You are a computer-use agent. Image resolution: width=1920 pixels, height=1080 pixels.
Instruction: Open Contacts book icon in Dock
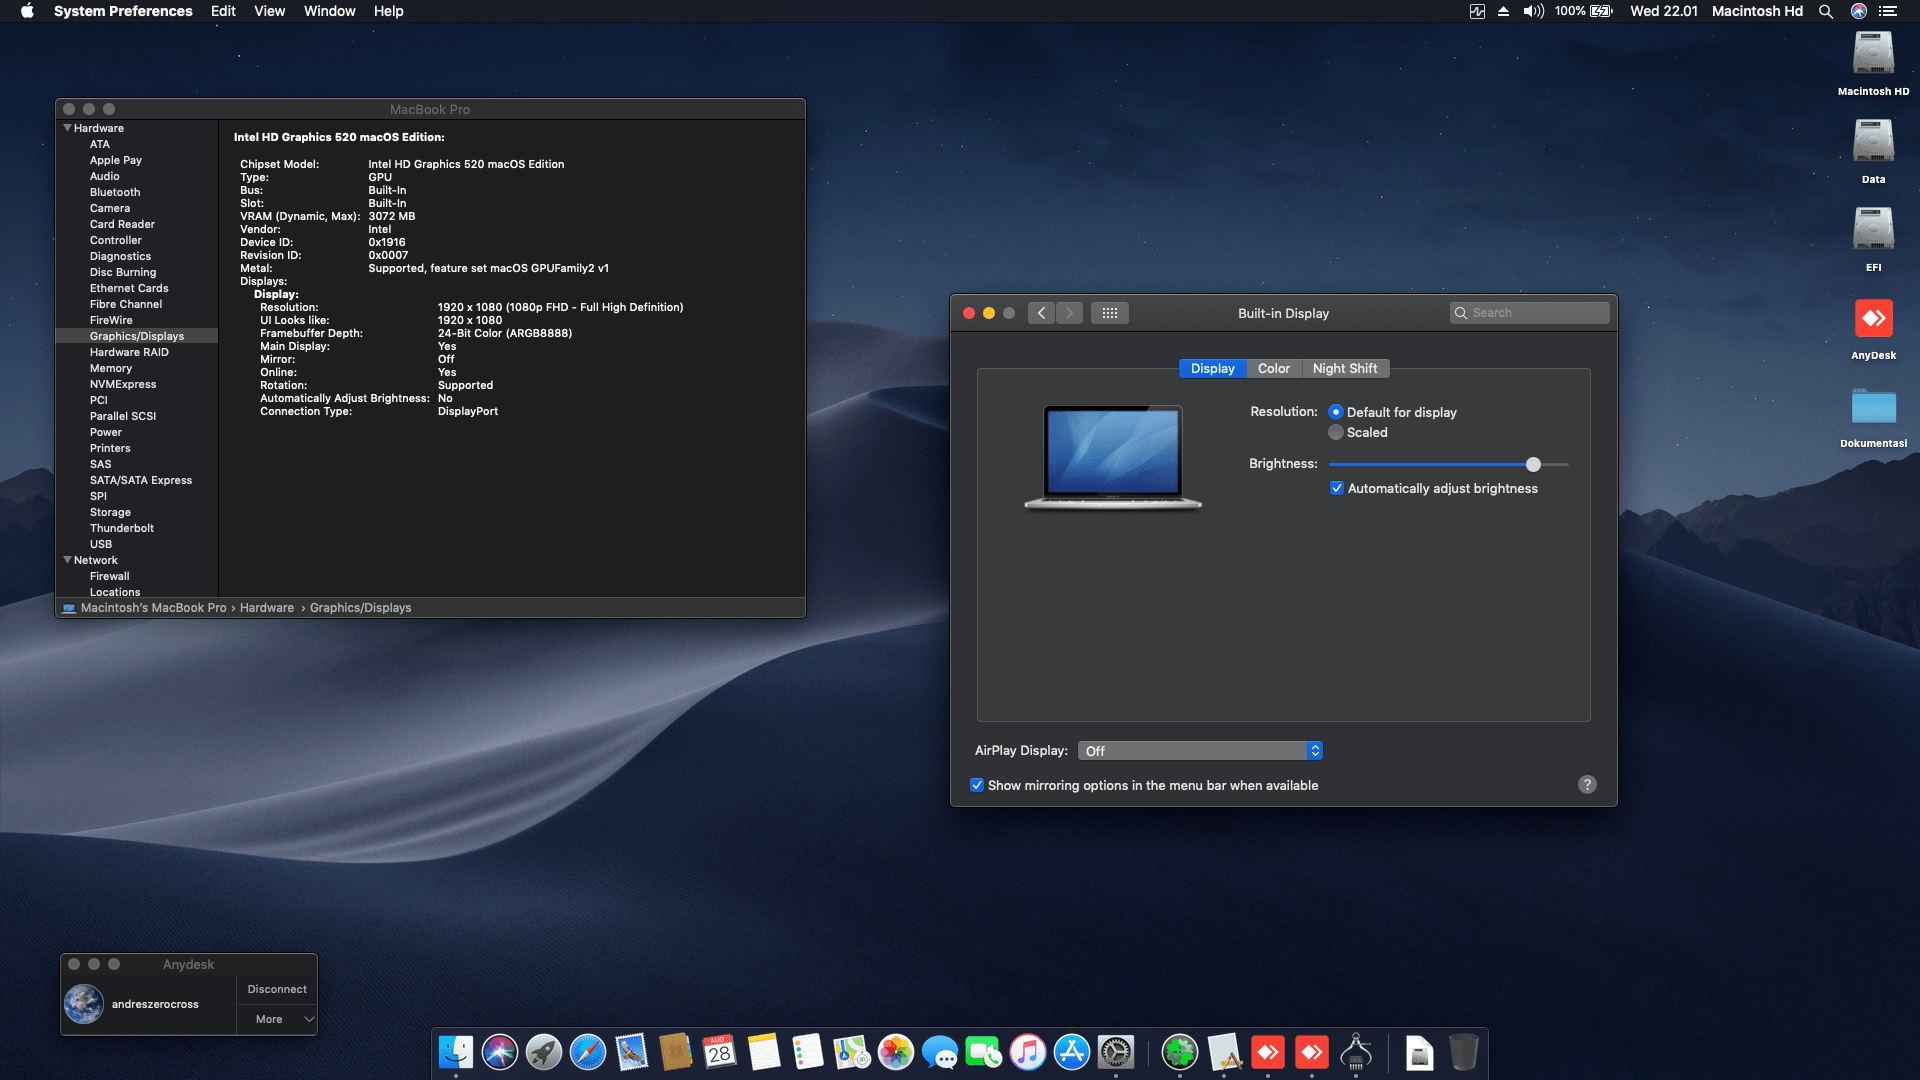tap(676, 1052)
